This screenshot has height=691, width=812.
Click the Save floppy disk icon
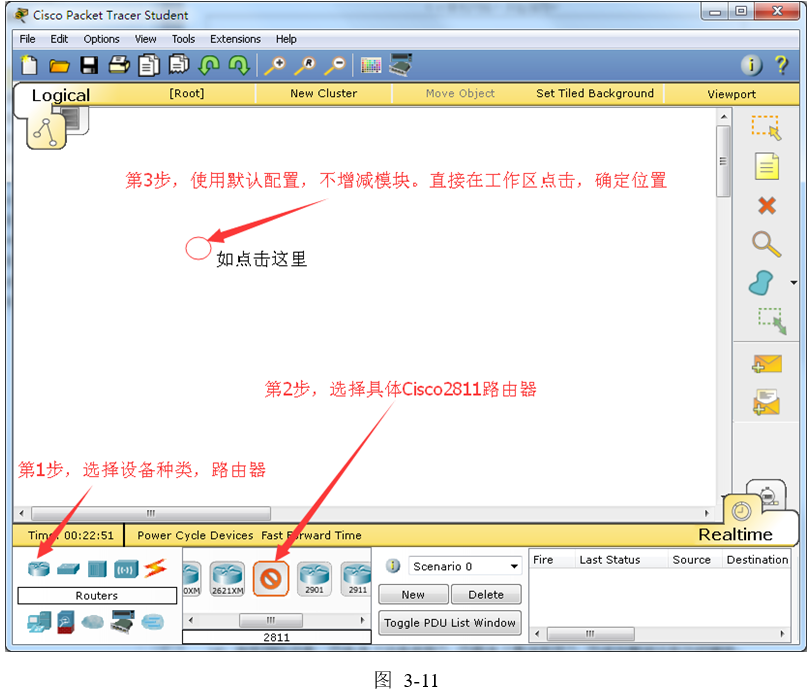point(89,66)
